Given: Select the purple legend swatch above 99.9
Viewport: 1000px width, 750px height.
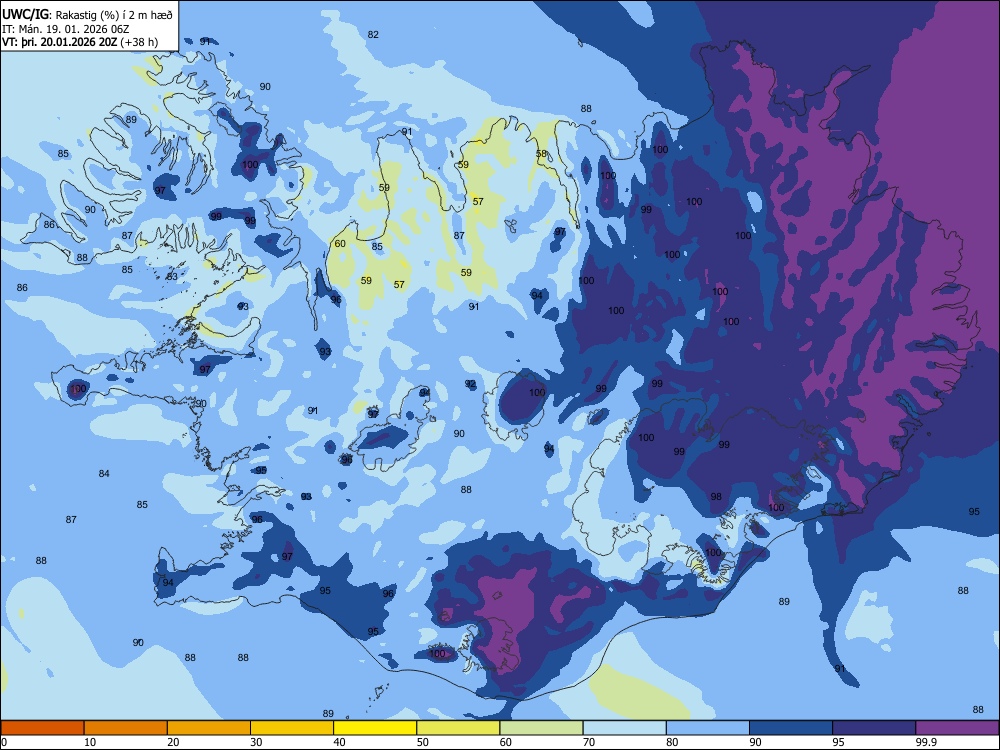Looking at the screenshot, I should click(957, 728).
